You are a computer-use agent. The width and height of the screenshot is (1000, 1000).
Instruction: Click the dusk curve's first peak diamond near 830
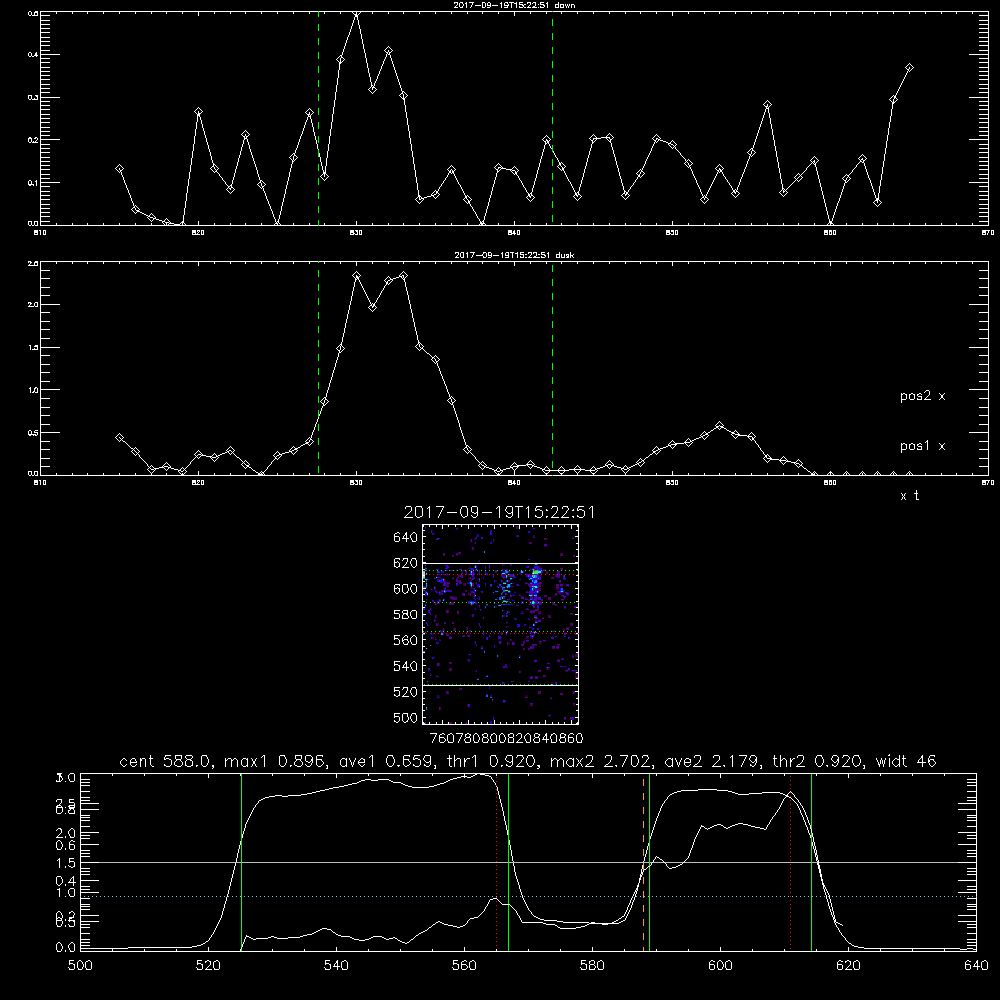coord(357,276)
